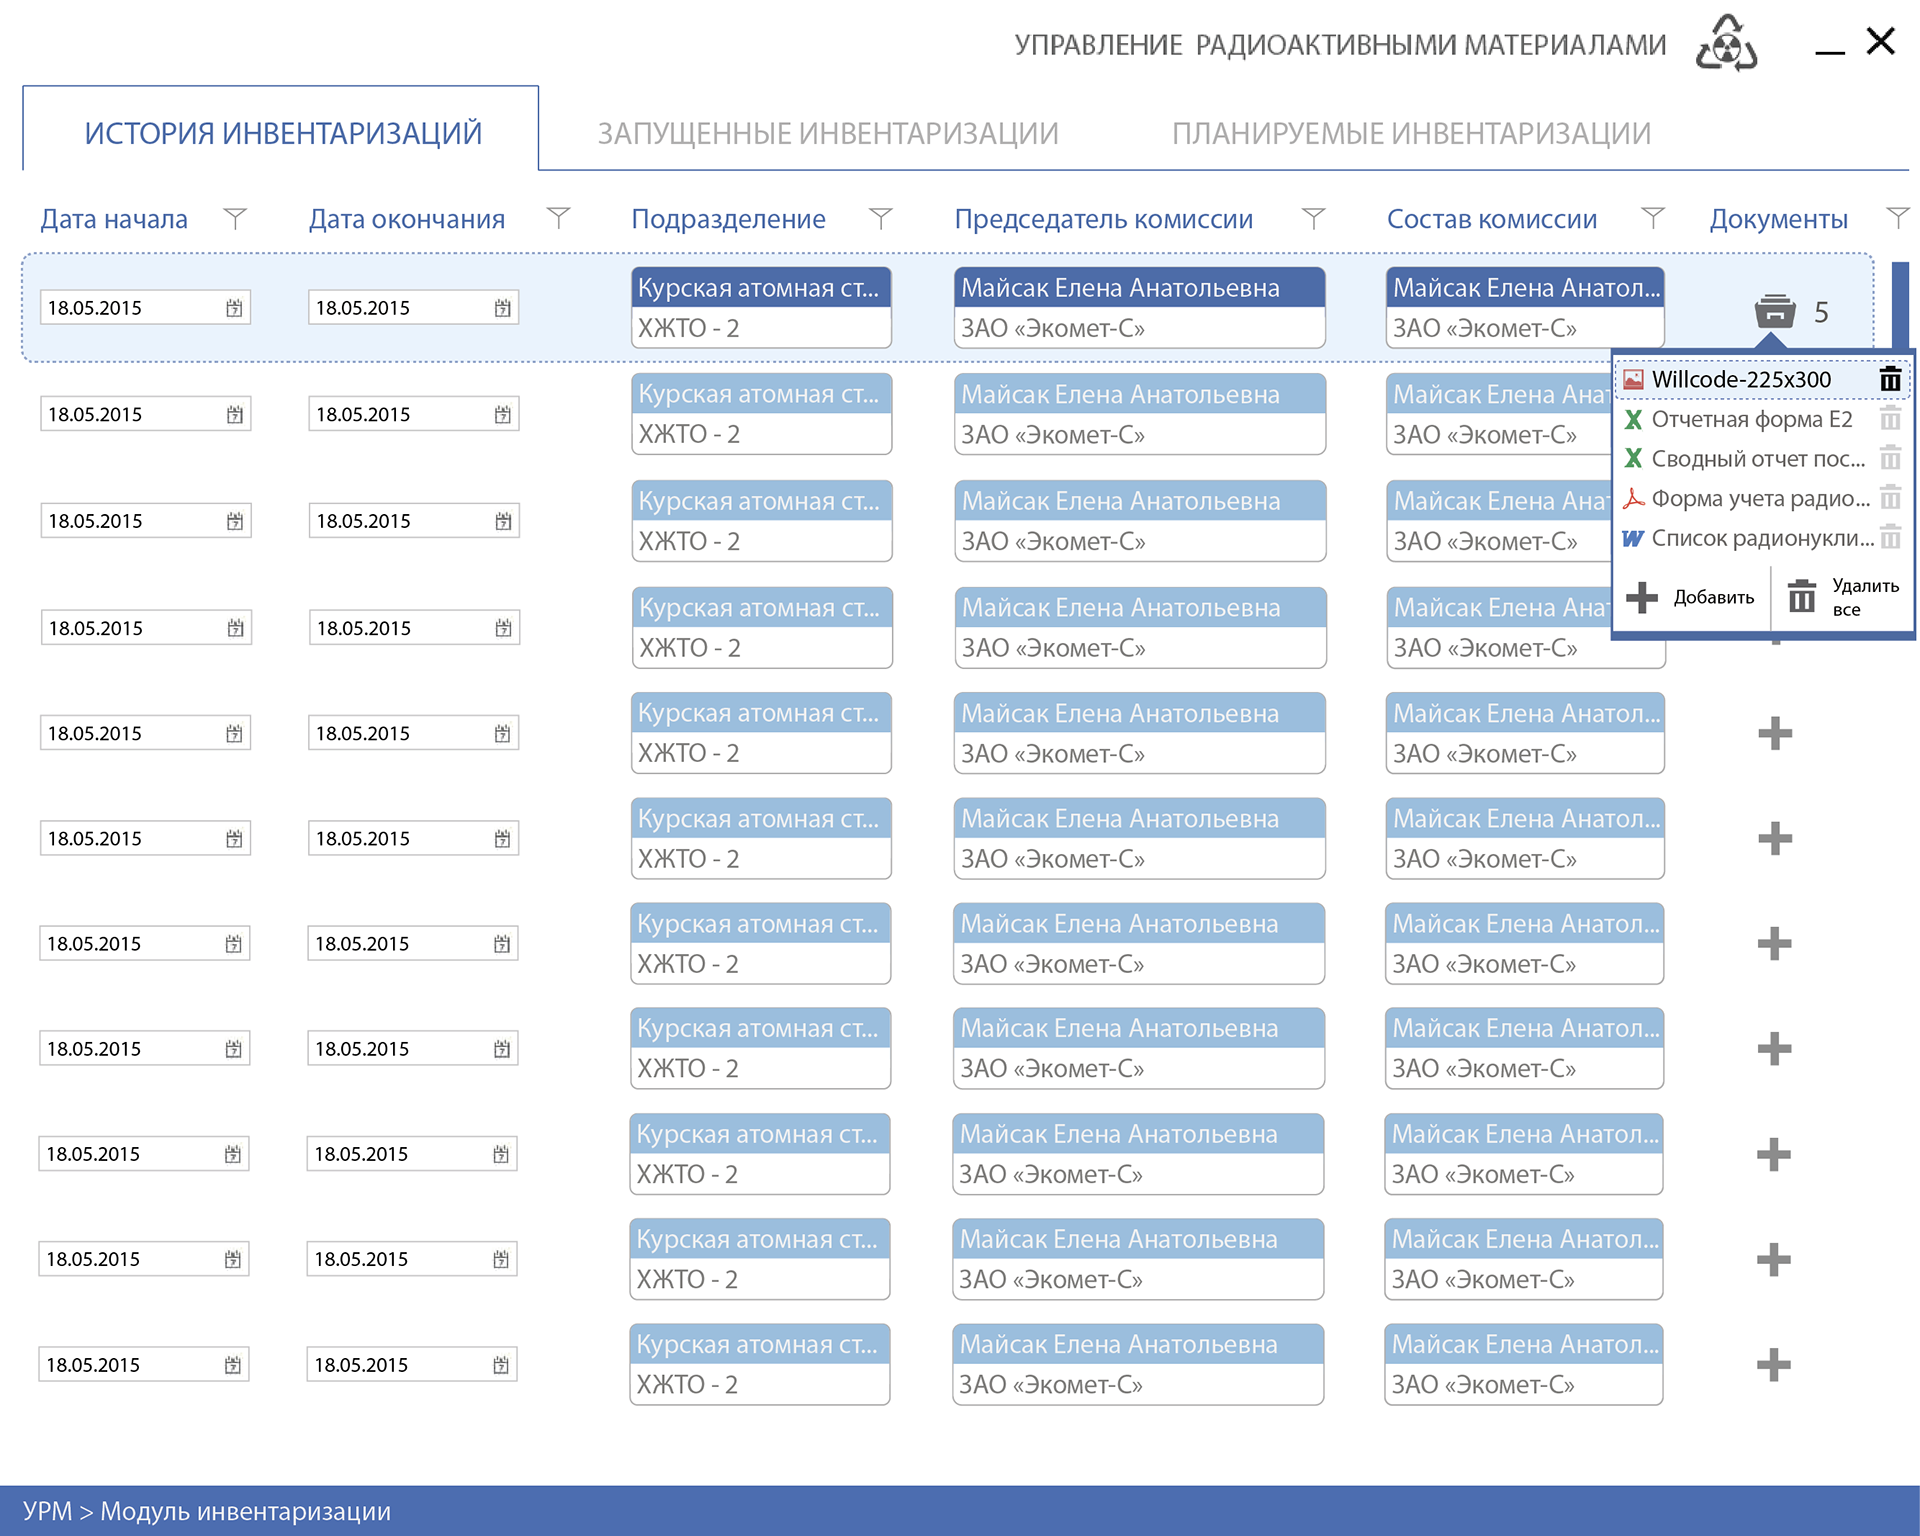Viewport: 1920px width, 1536px height.
Task: Sort by the Подразделение column header
Action: click(728, 219)
